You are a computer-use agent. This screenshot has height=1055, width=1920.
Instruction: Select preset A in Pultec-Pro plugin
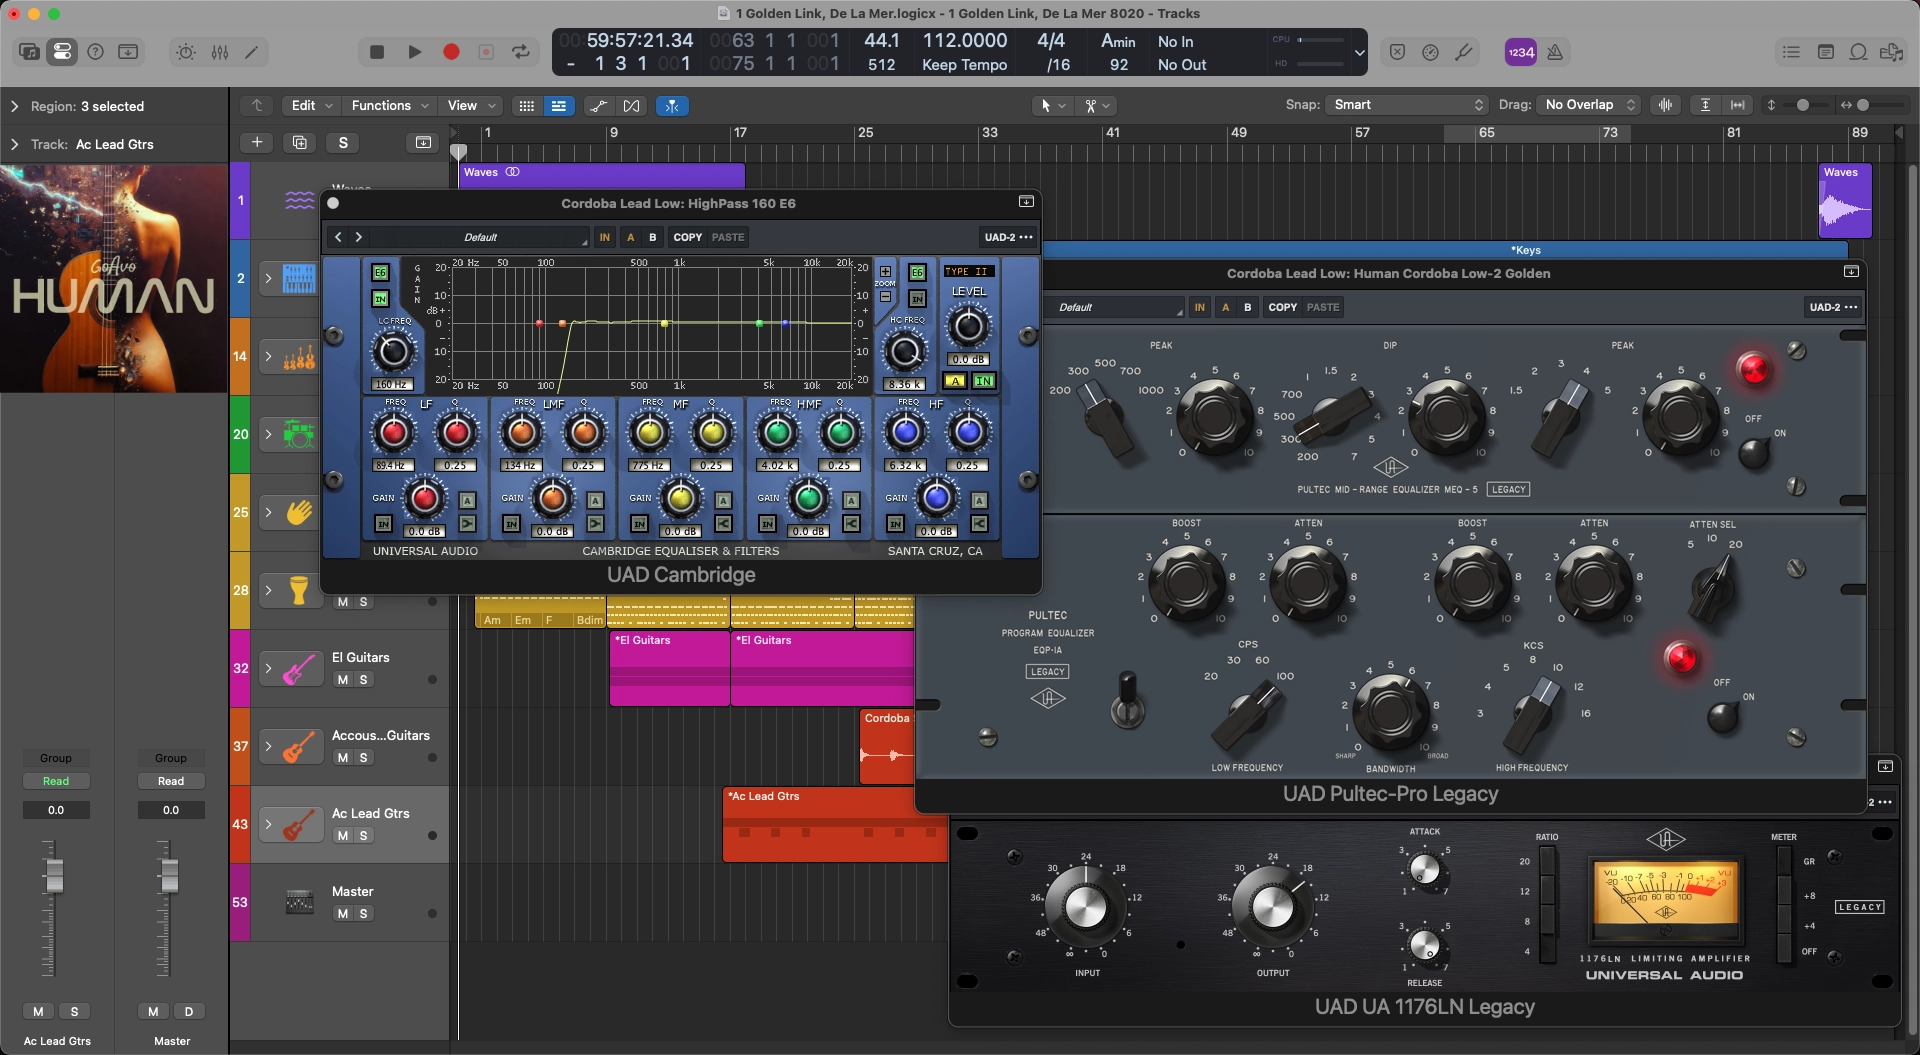[x=1225, y=307]
